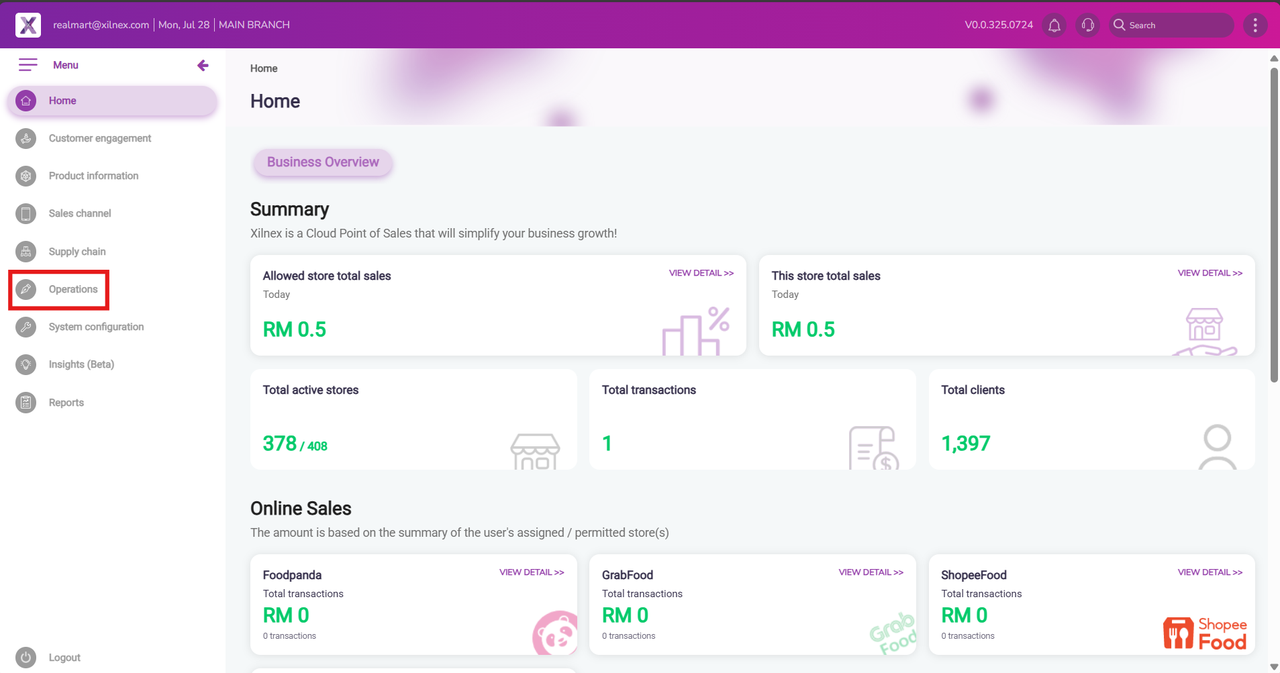Expand System configuration in sidebar
Screen dimensions: 1280x673
pos(96,327)
